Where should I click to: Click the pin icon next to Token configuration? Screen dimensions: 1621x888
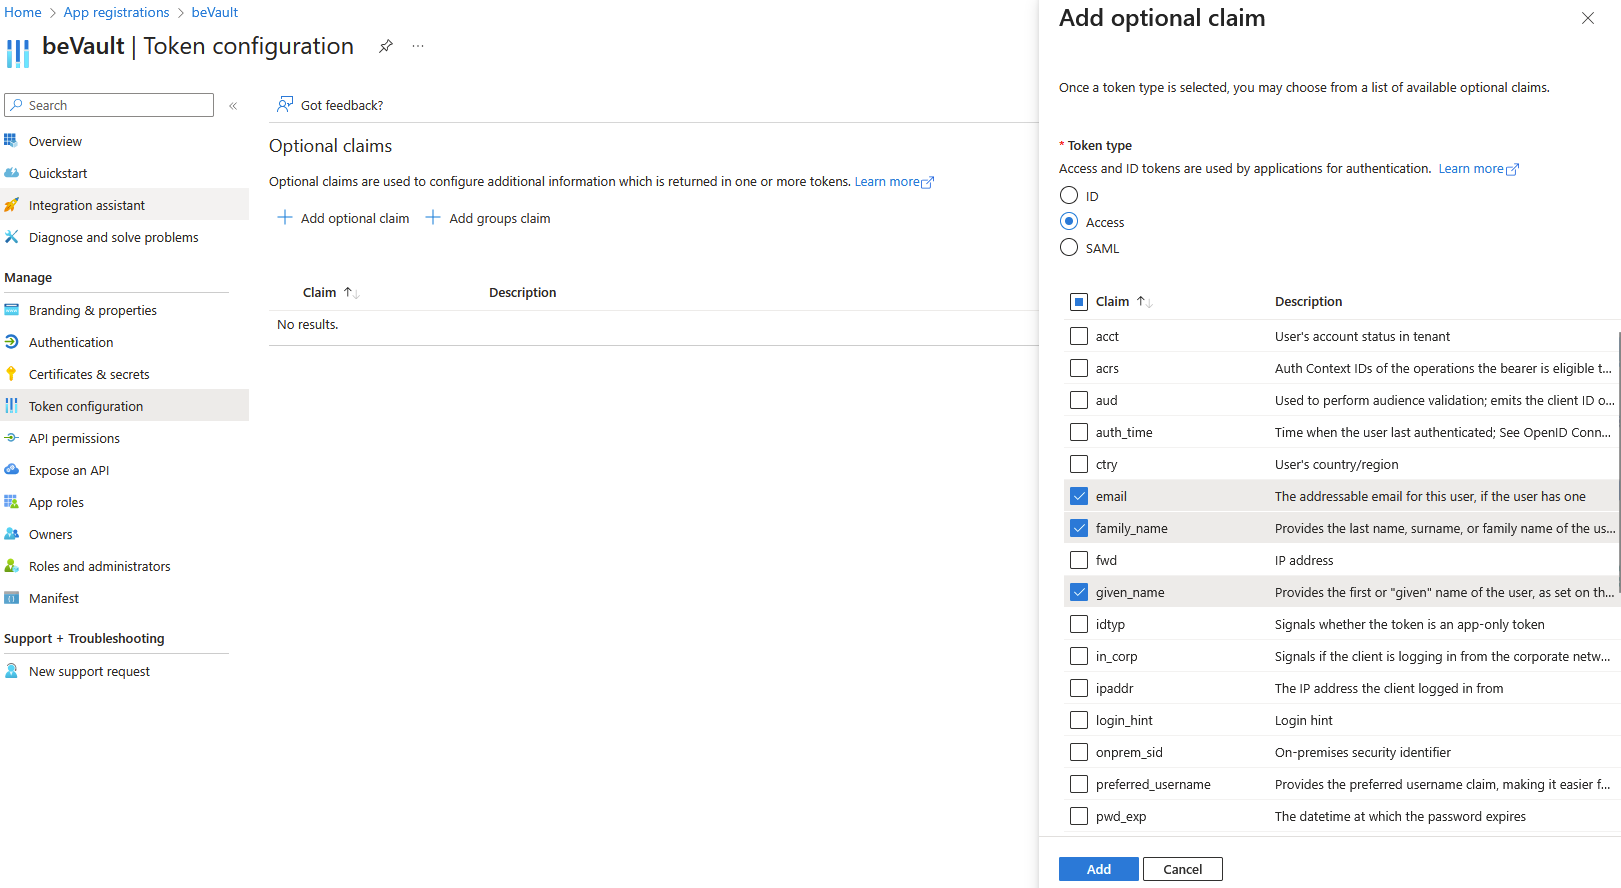coord(386,46)
